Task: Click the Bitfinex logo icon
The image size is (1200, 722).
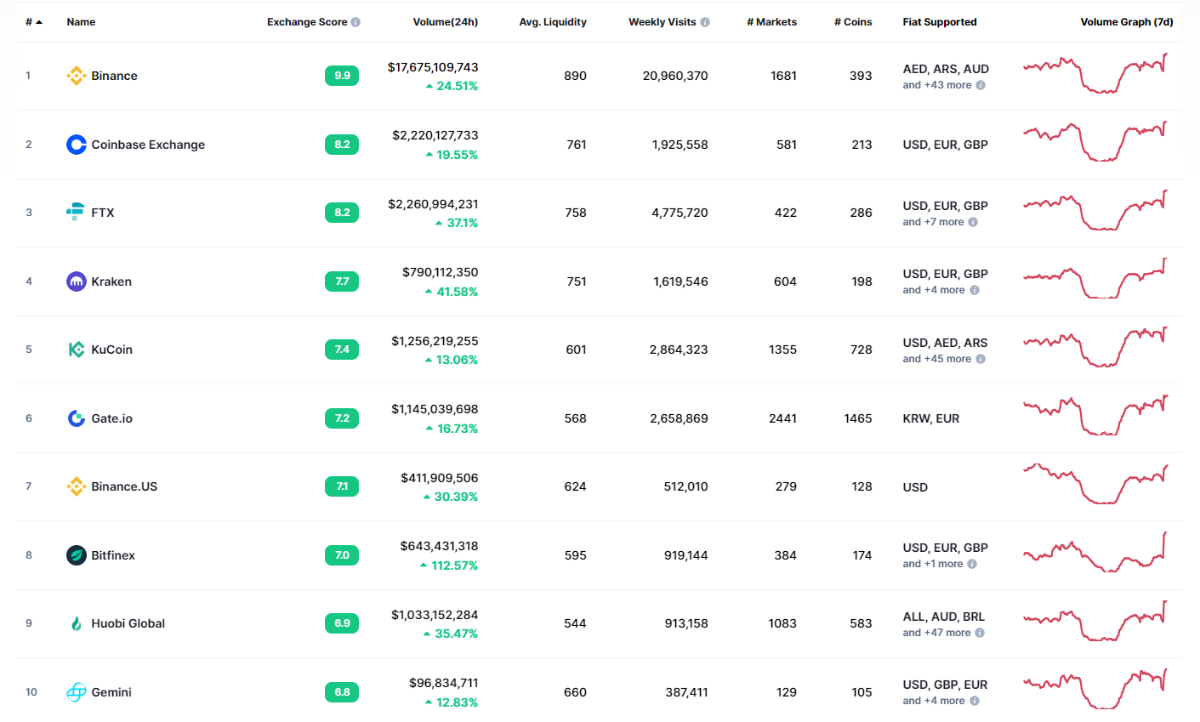Action: (x=76, y=556)
